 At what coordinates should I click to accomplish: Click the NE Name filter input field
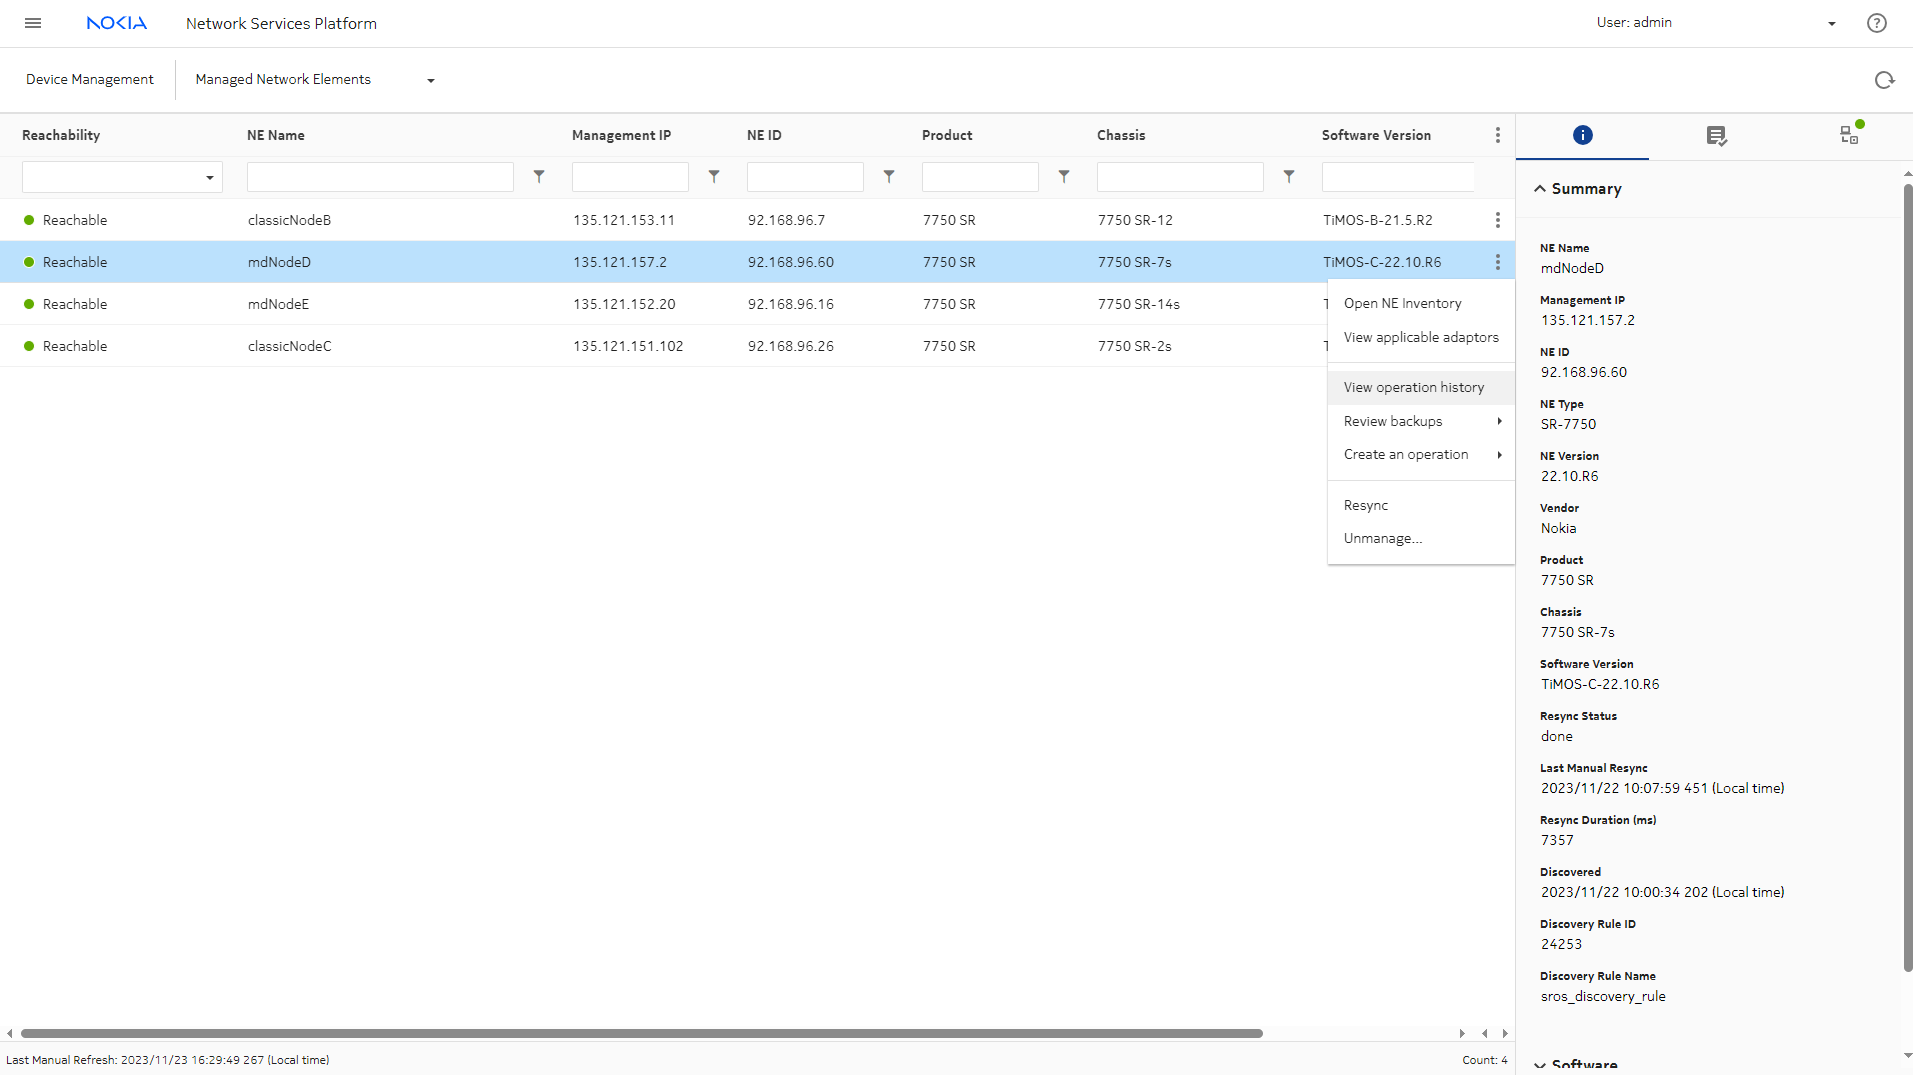[x=380, y=177]
